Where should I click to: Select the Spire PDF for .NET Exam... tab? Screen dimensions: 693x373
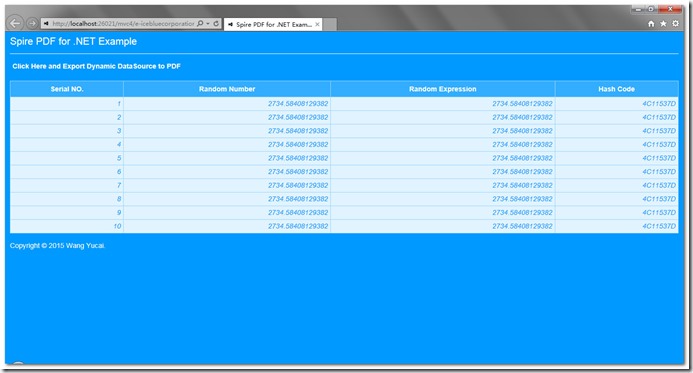[273, 24]
